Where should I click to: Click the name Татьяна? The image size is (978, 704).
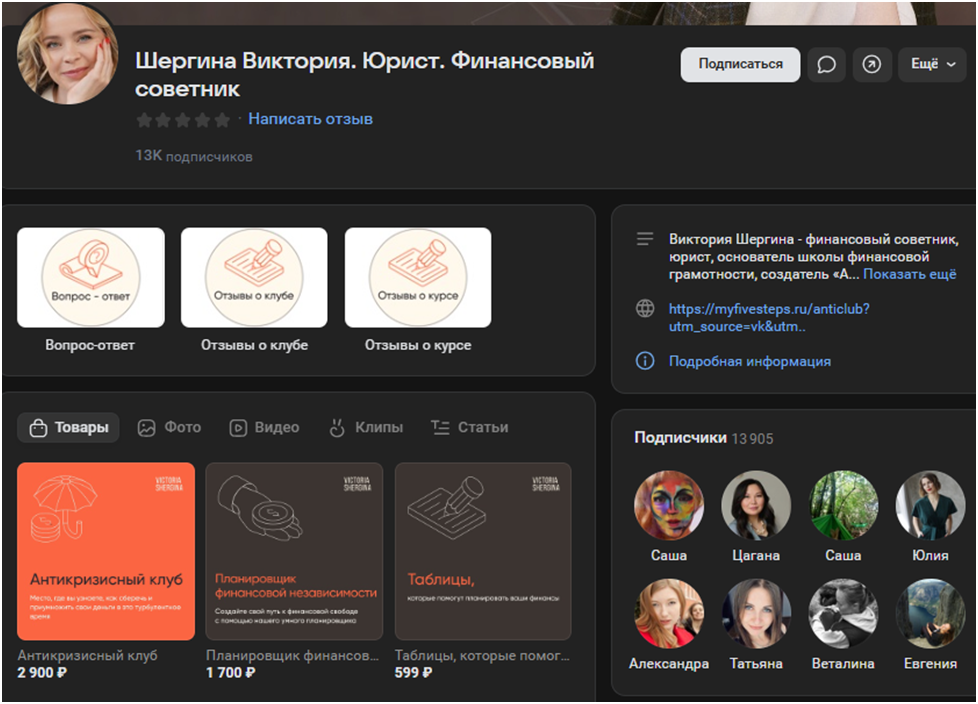[x=756, y=664]
